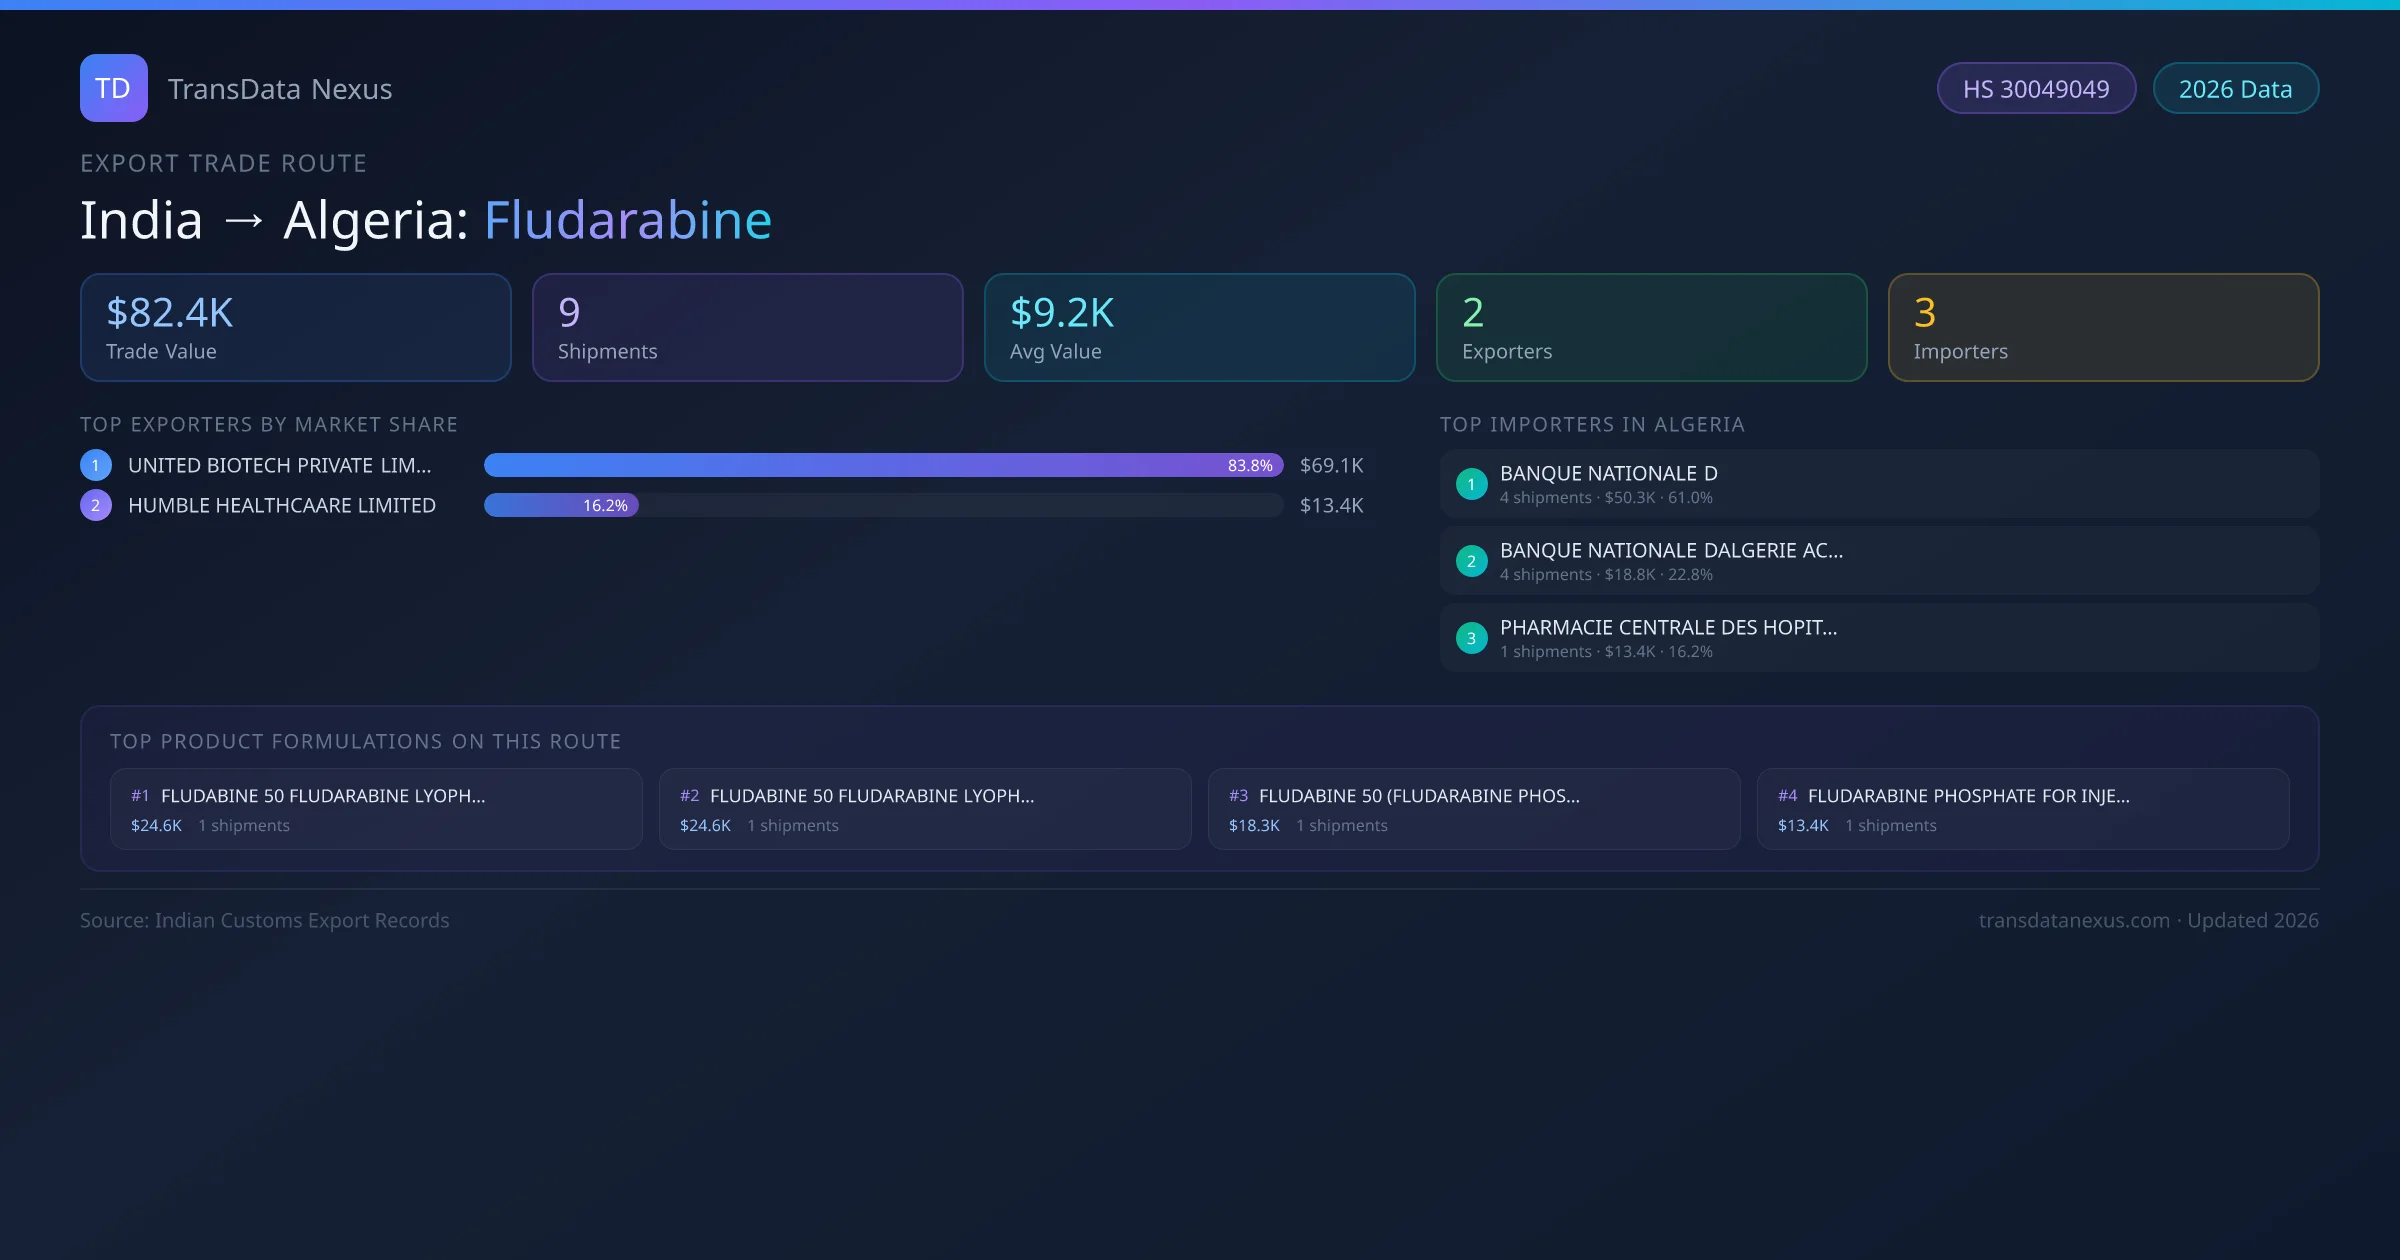Viewport: 2400px width, 1260px height.
Task: Select the $82.4K Trade Value card
Action: [x=295, y=327]
